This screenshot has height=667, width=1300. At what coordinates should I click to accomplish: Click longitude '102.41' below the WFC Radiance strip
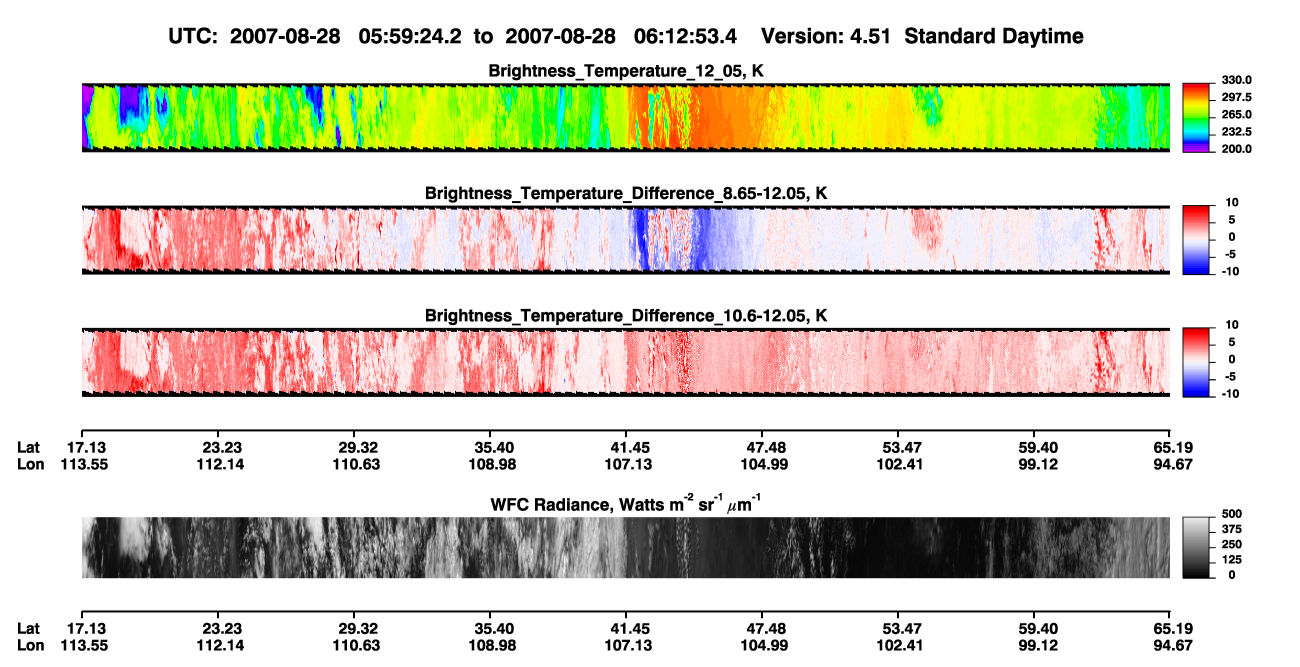point(899,645)
